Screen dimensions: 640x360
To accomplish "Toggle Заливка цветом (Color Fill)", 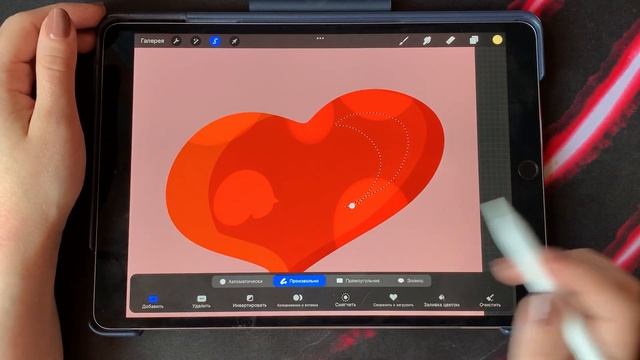I will (x=442, y=301).
